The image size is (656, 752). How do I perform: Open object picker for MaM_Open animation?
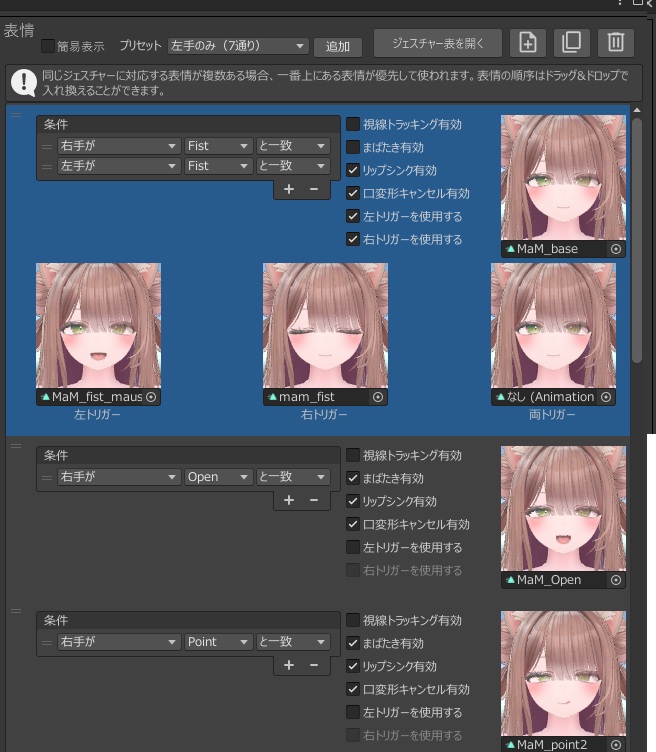tap(616, 580)
